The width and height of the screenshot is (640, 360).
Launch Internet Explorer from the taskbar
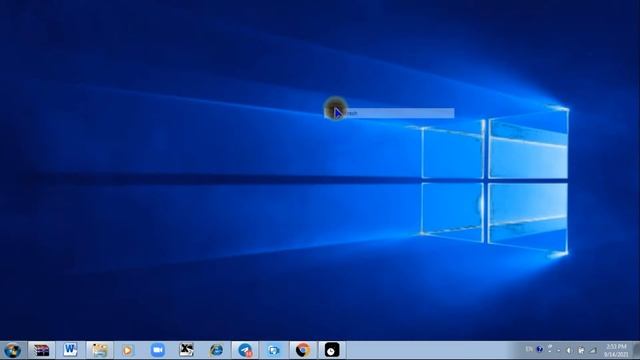[216, 350]
